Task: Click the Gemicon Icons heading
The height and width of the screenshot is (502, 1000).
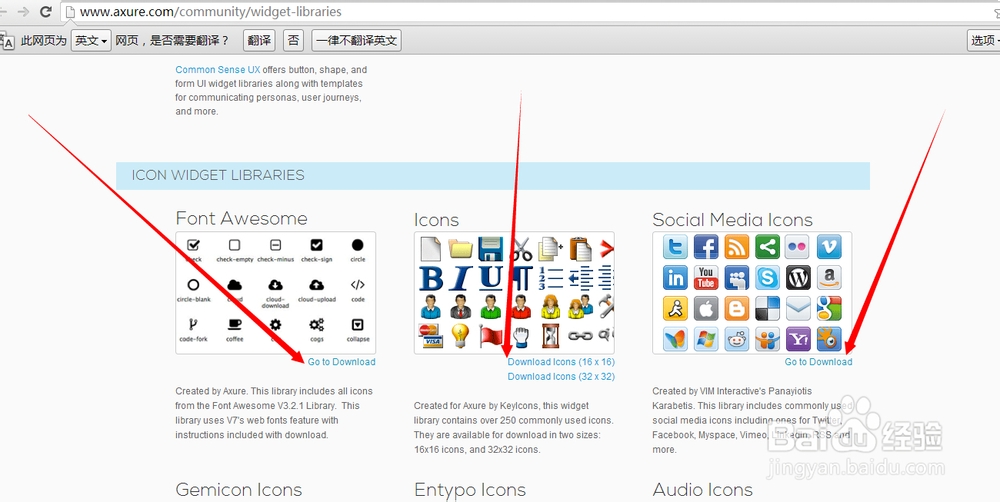Action: pos(239,490)
